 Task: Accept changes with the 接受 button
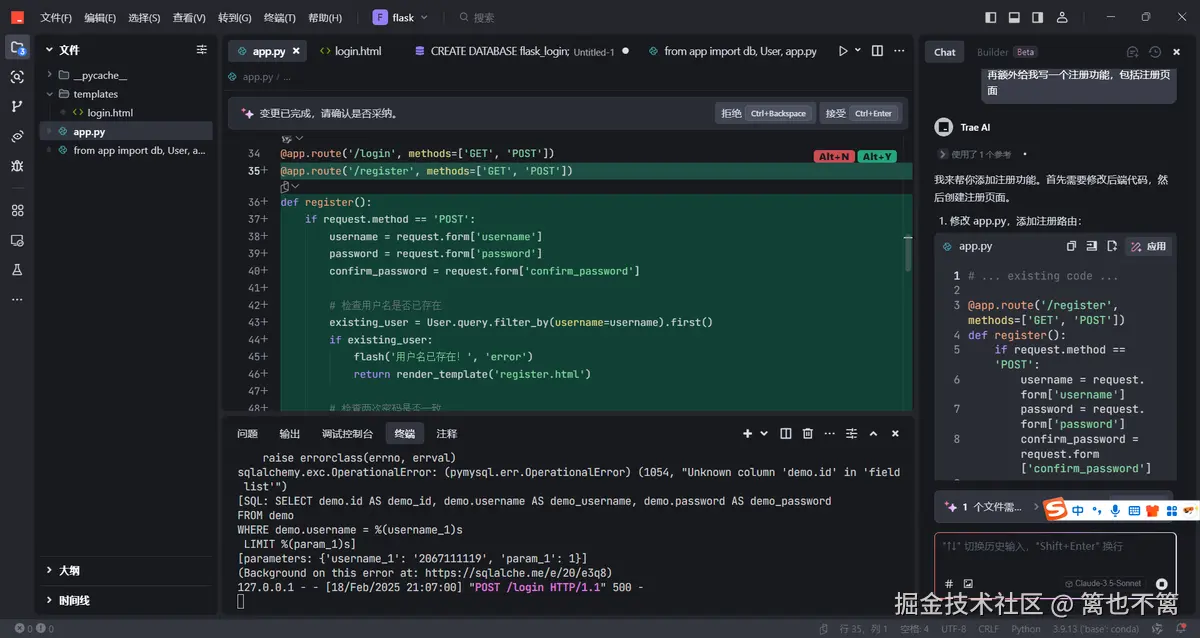point(861,113)
